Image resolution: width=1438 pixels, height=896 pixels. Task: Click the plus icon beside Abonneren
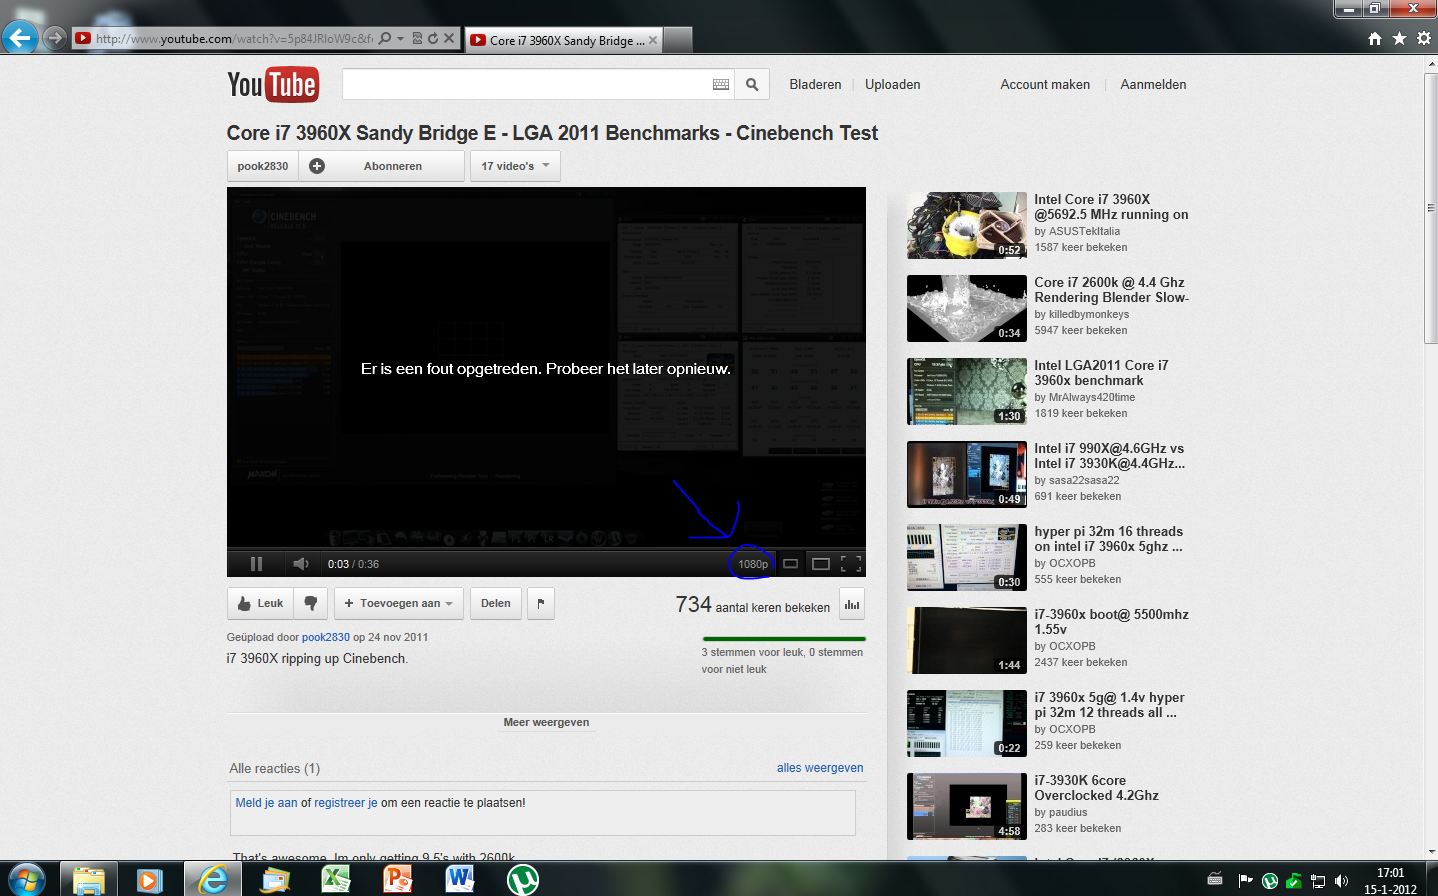click(317, 166)
